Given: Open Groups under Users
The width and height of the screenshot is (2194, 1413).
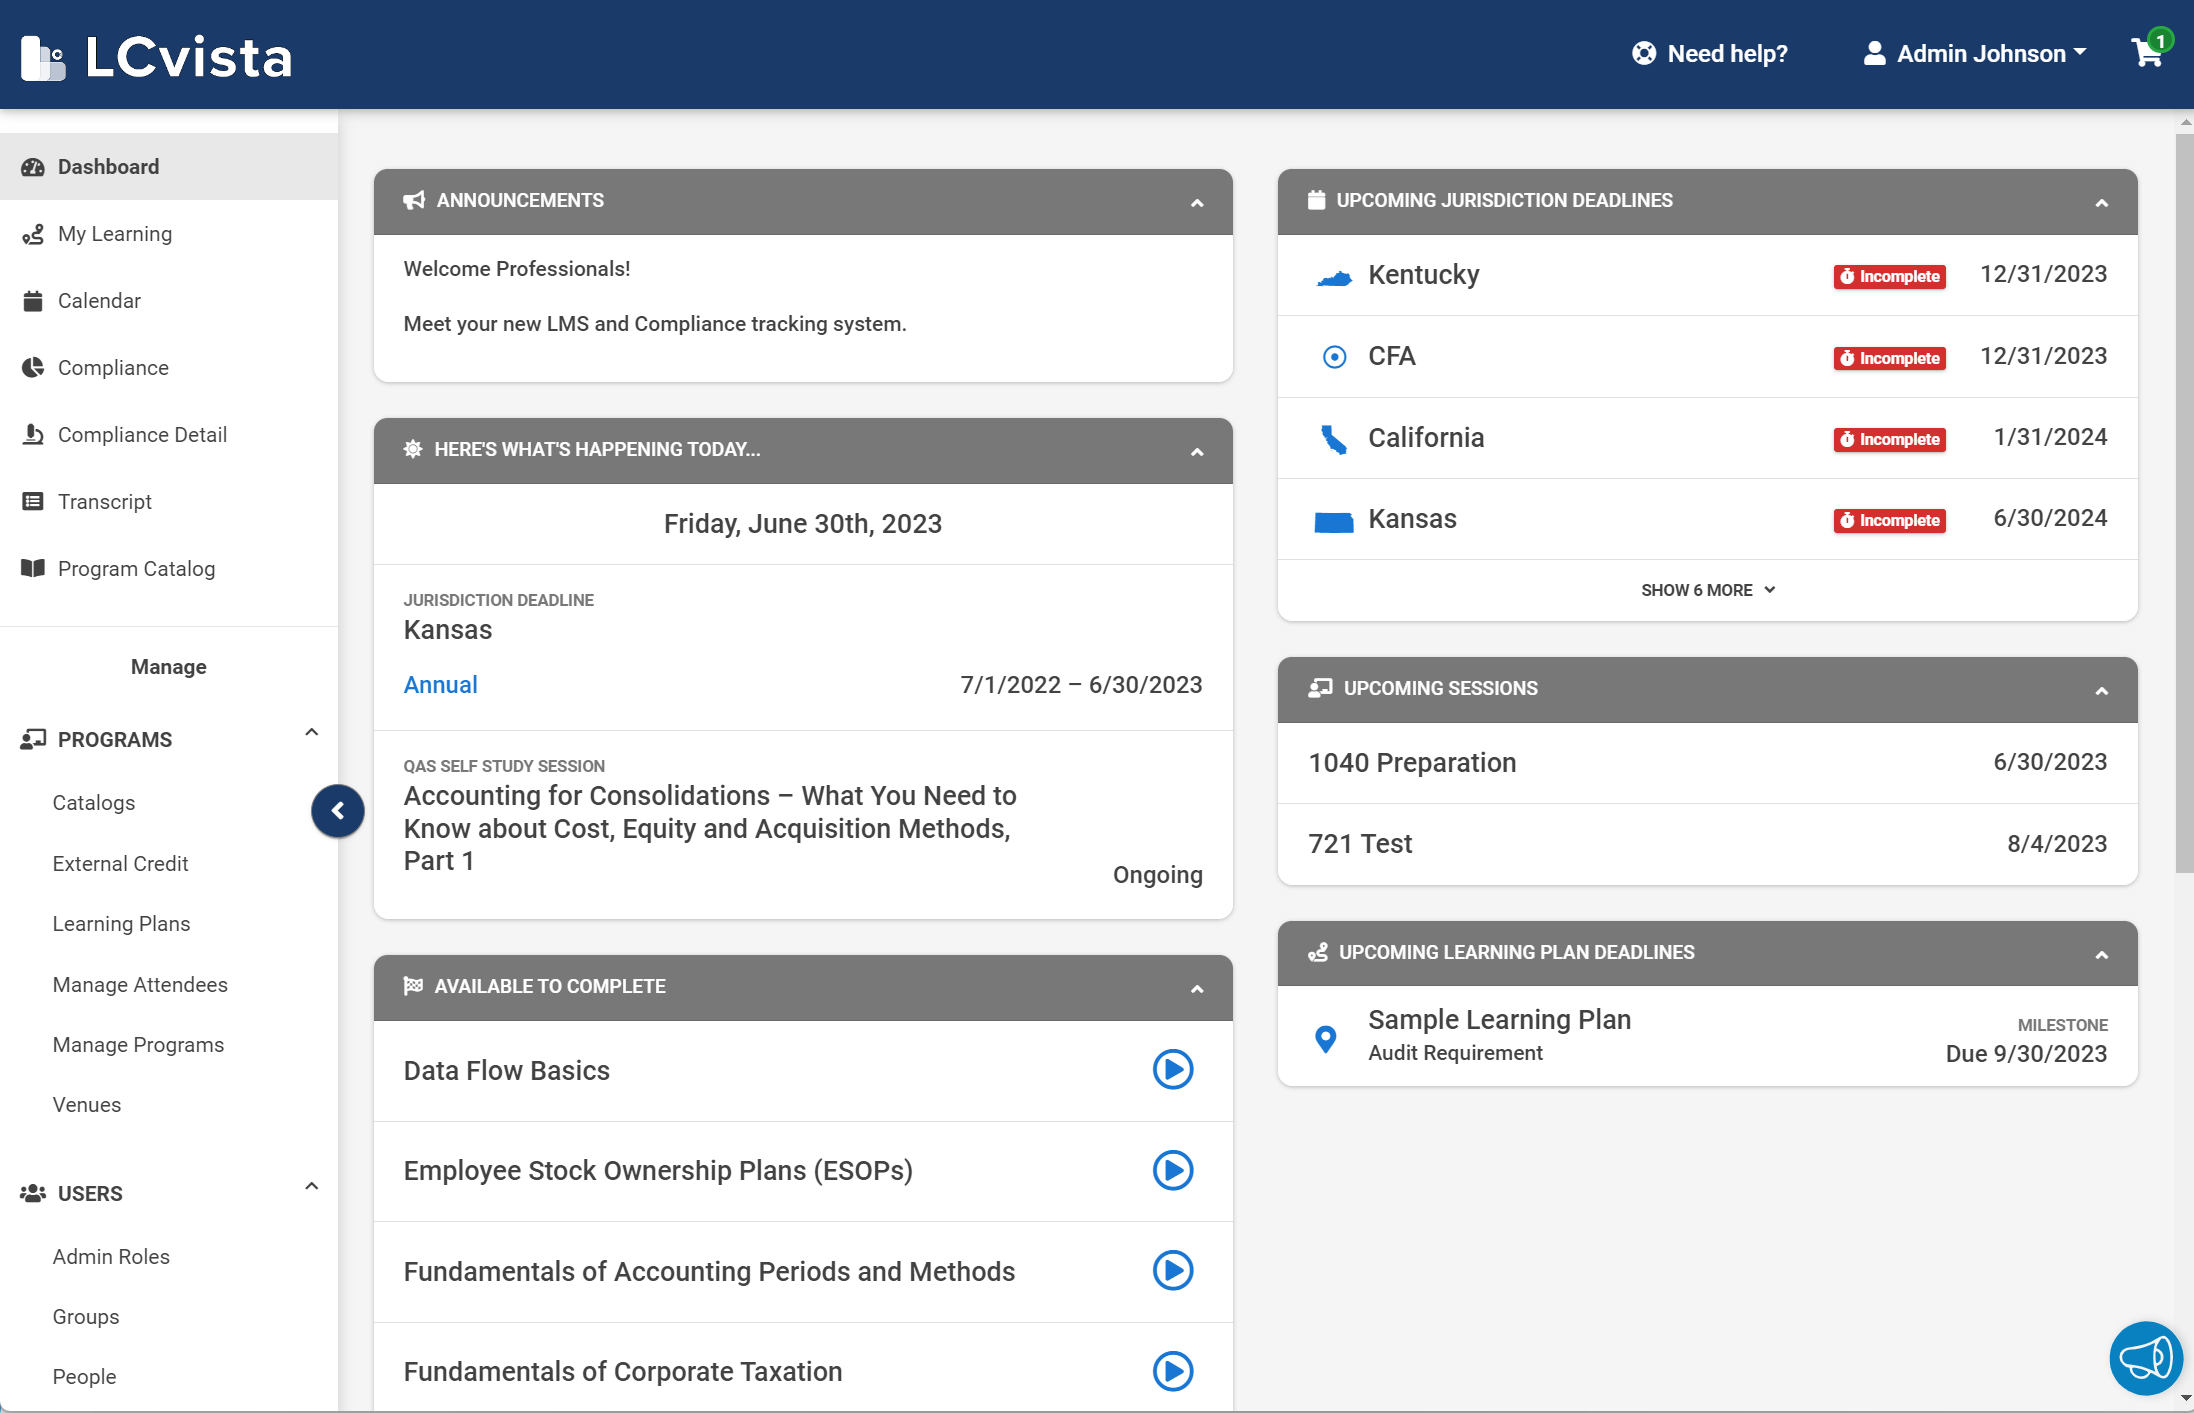Looking at the screenshot, I should pyautogui.click(x=86, y=1317).
